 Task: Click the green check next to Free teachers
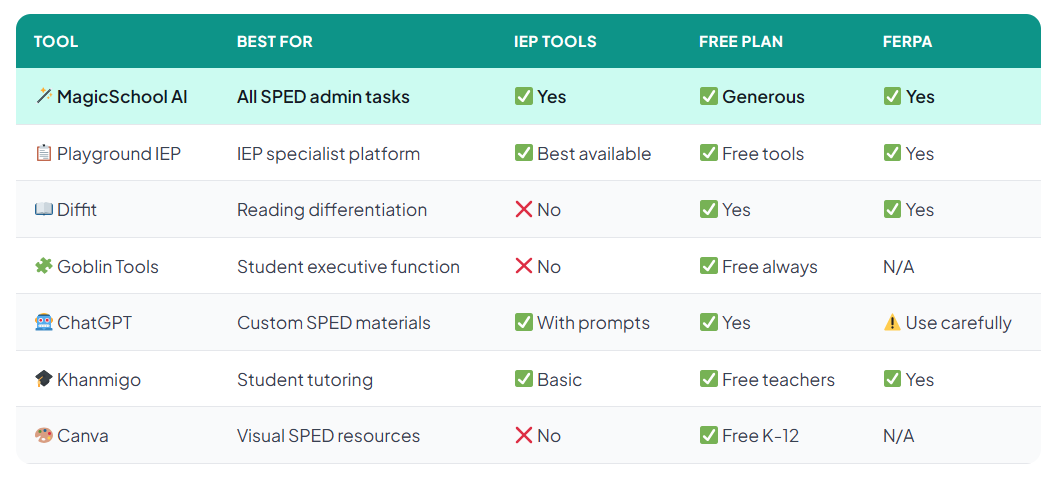(x=708, y=379)
